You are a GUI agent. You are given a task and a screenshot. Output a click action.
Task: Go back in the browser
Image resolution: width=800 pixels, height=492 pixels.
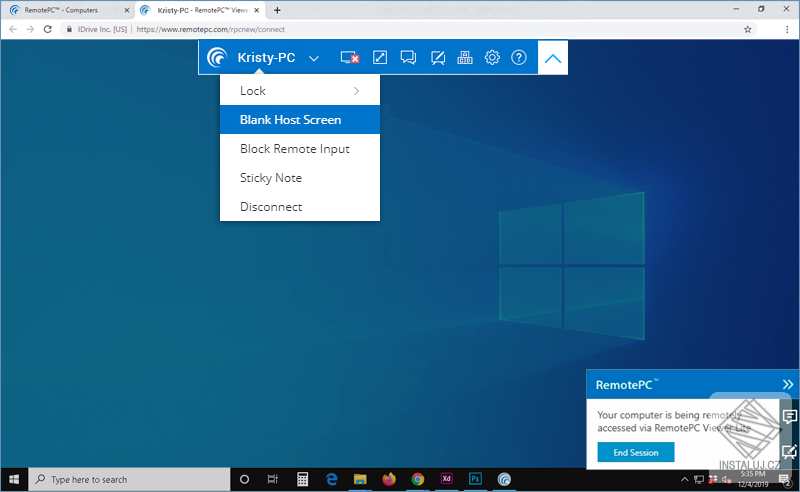click(x=13, y=29)
